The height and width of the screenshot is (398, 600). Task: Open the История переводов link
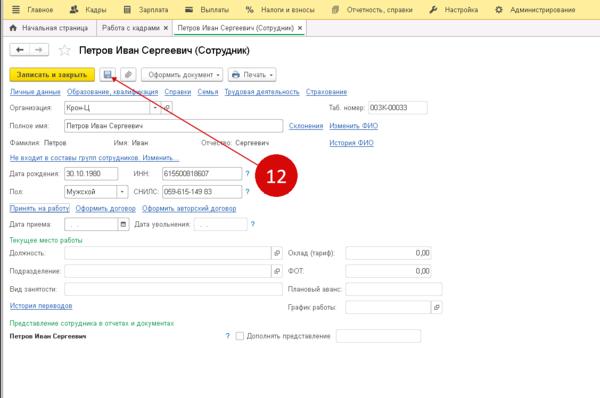coord(41,306)
